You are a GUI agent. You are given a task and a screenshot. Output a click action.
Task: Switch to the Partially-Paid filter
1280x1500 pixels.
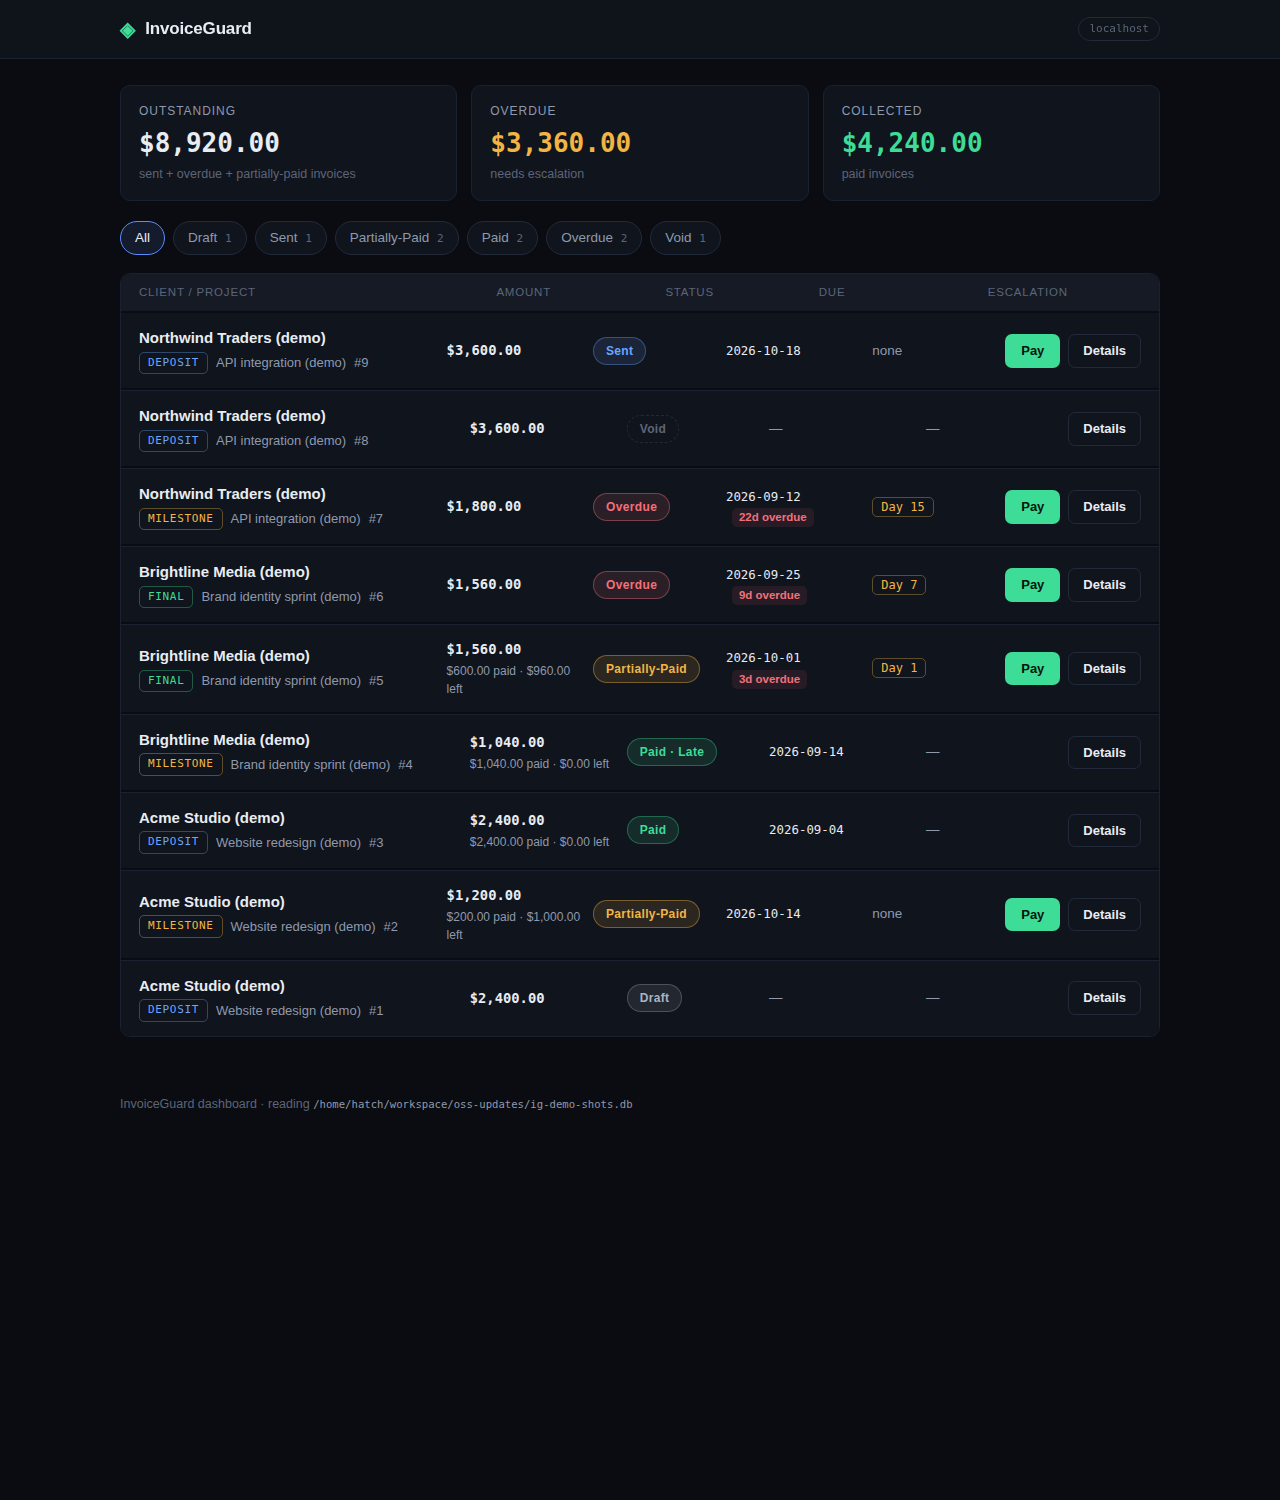click(397, 238)
